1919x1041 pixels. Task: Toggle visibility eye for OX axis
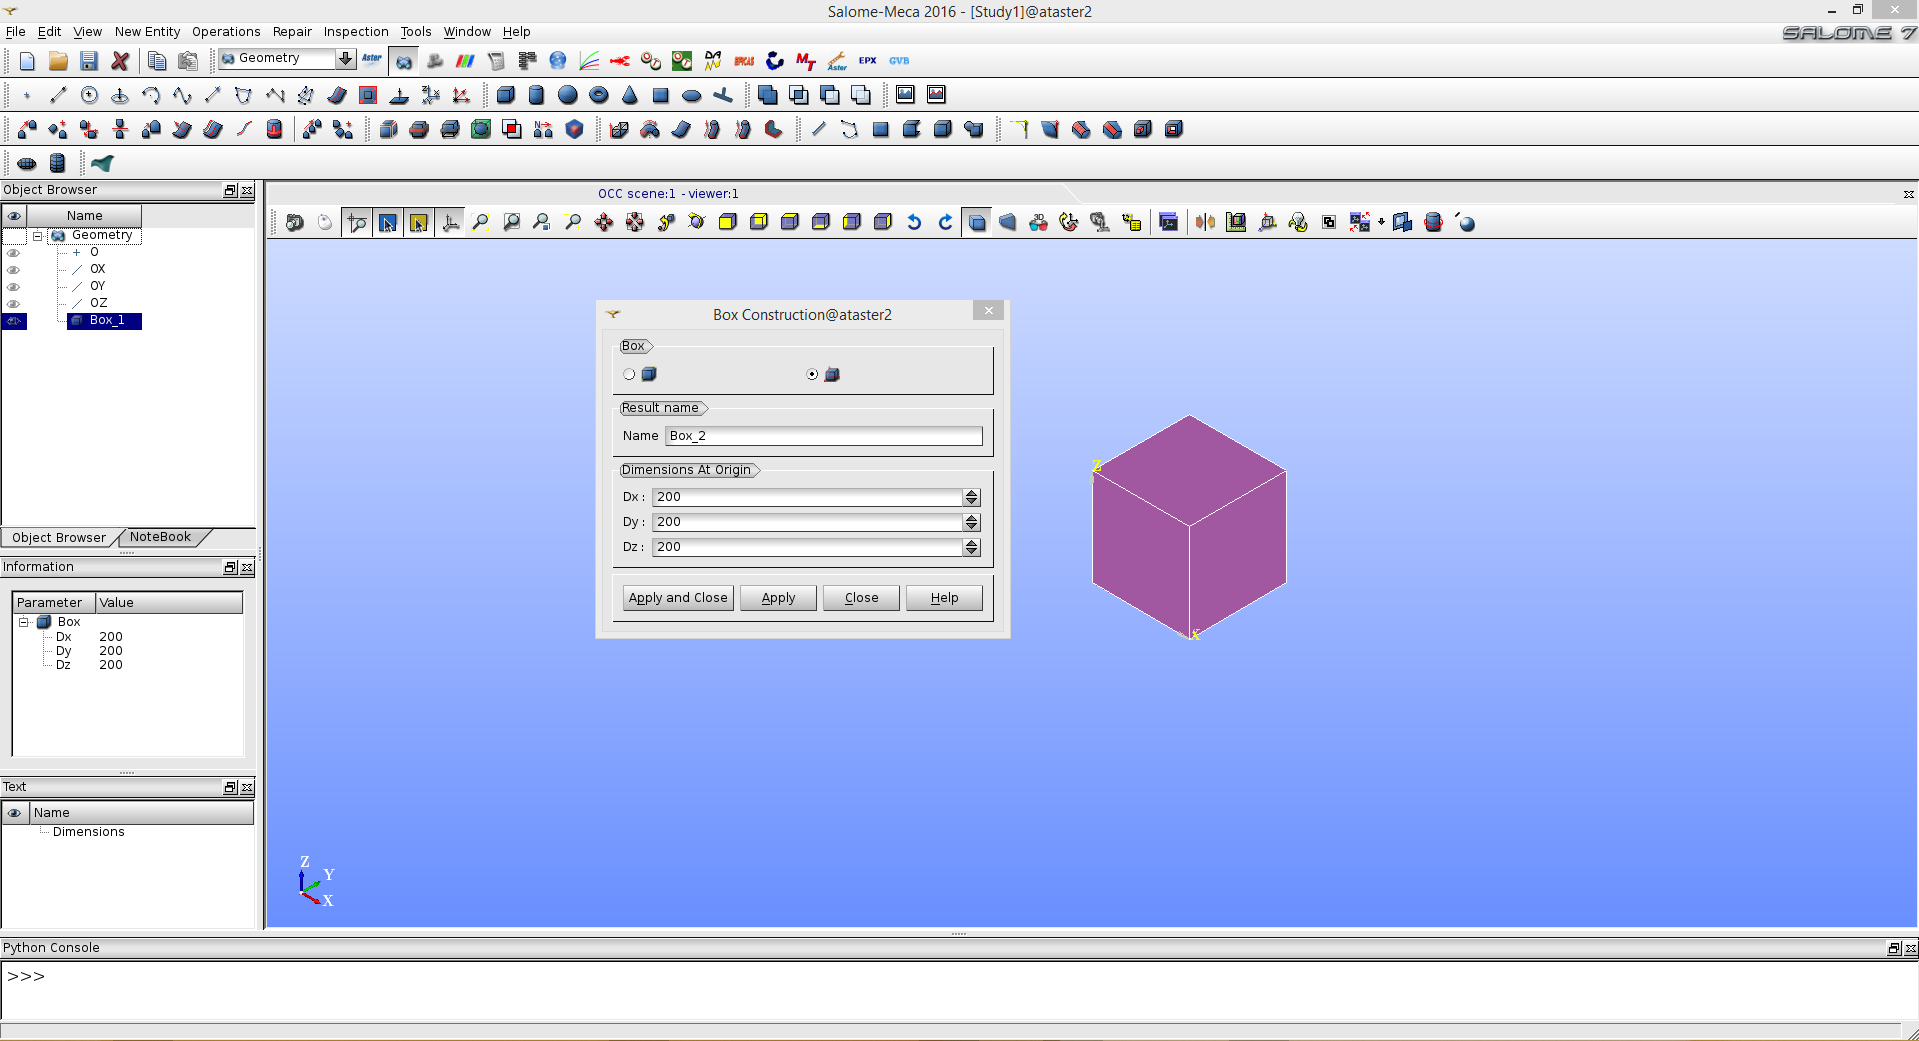[x=14, y=270]
